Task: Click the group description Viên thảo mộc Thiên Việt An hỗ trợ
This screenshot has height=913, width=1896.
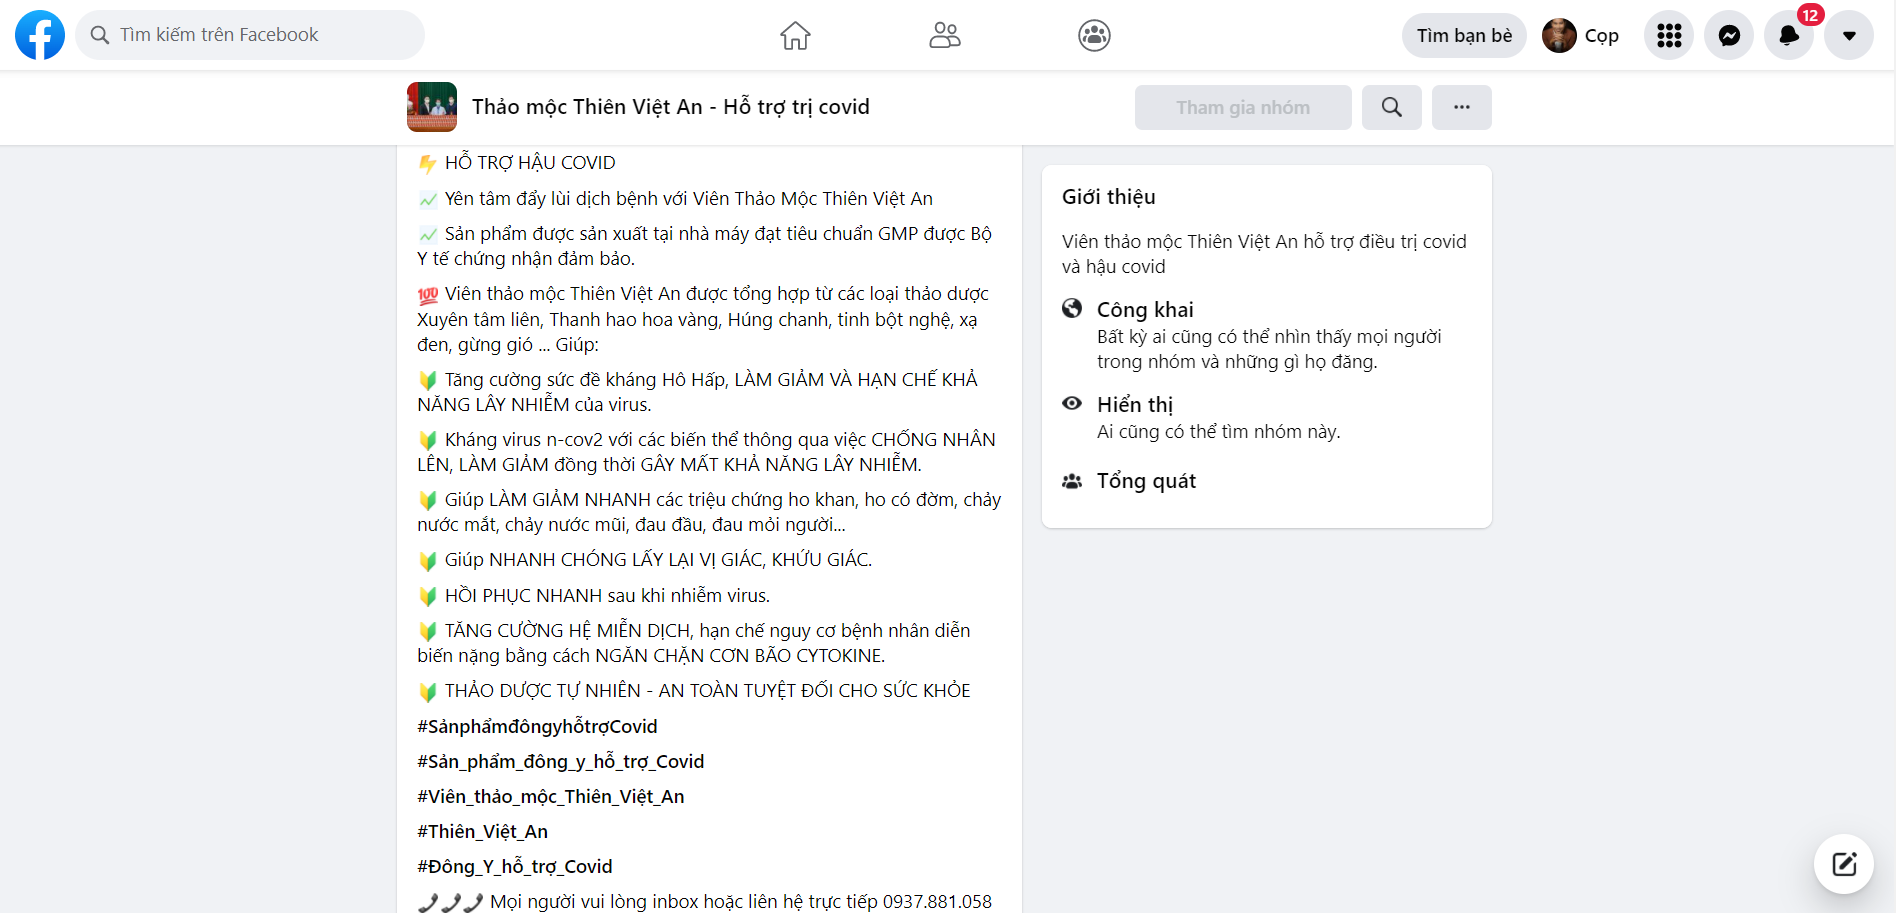Action: (x=1264, y=254)
